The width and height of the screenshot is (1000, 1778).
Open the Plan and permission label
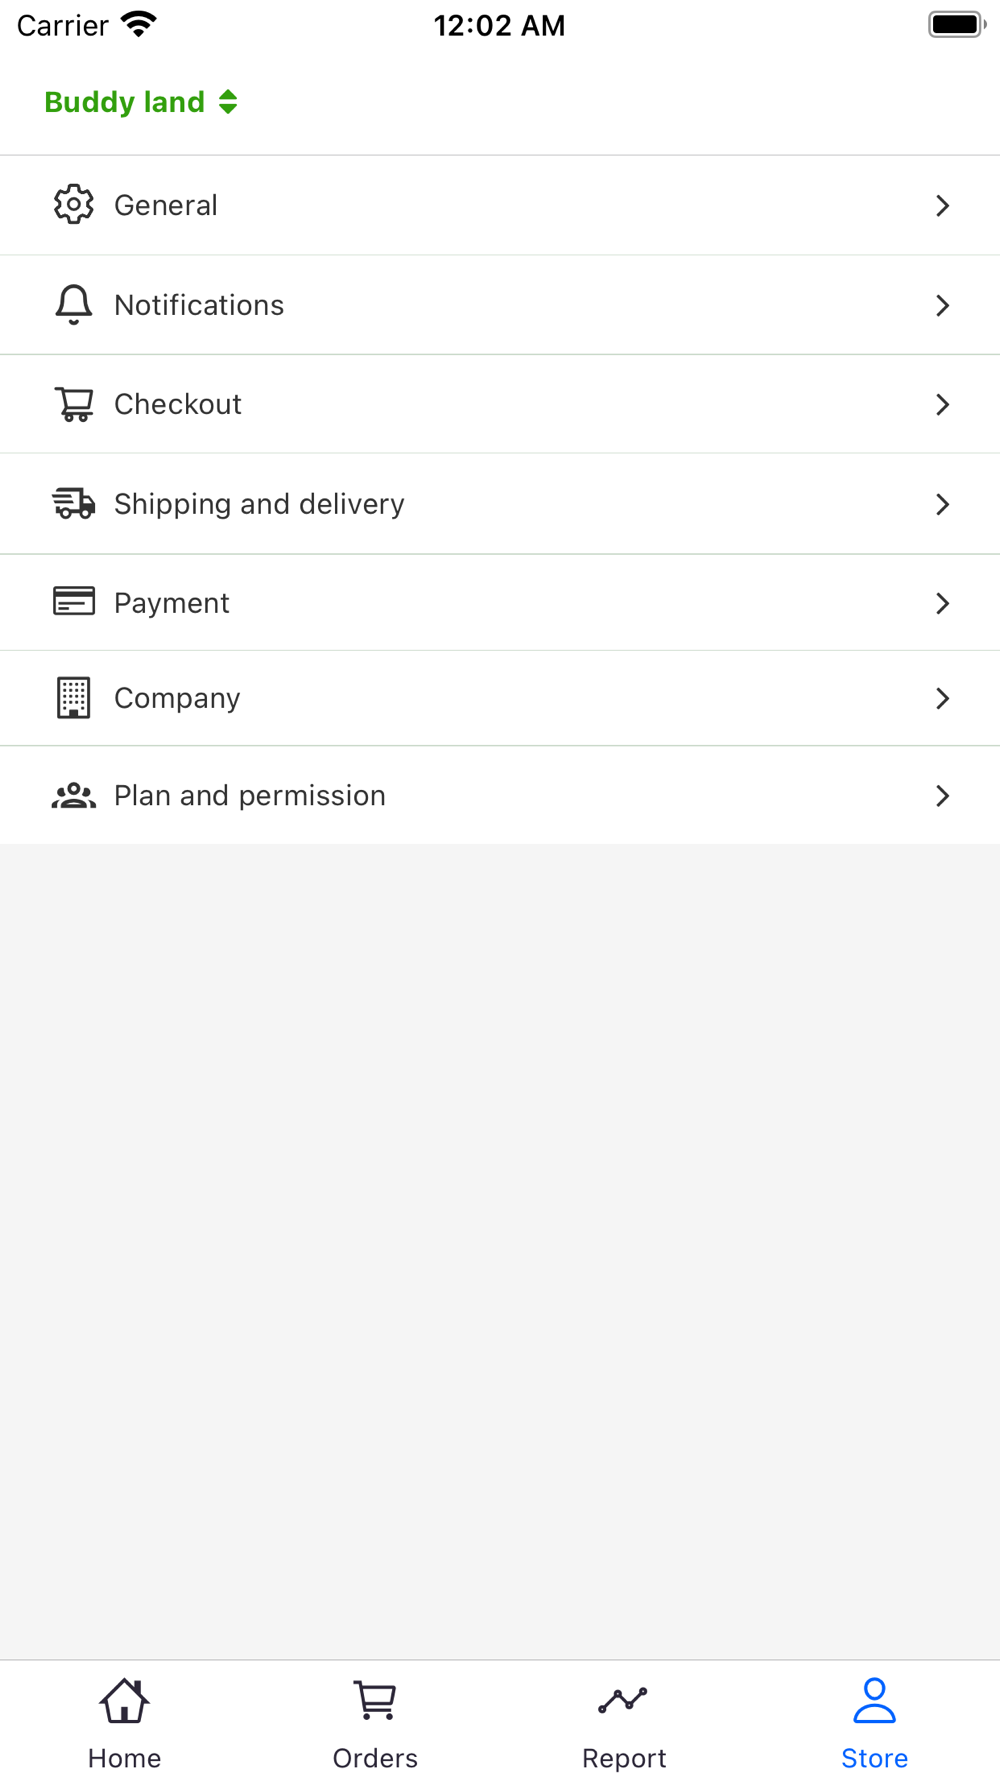click(250, 796)
